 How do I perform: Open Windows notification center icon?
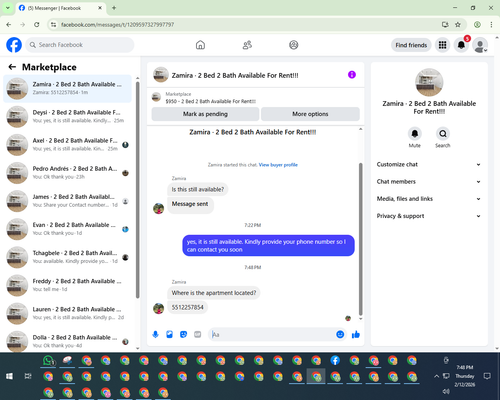(x=487, y=376)
